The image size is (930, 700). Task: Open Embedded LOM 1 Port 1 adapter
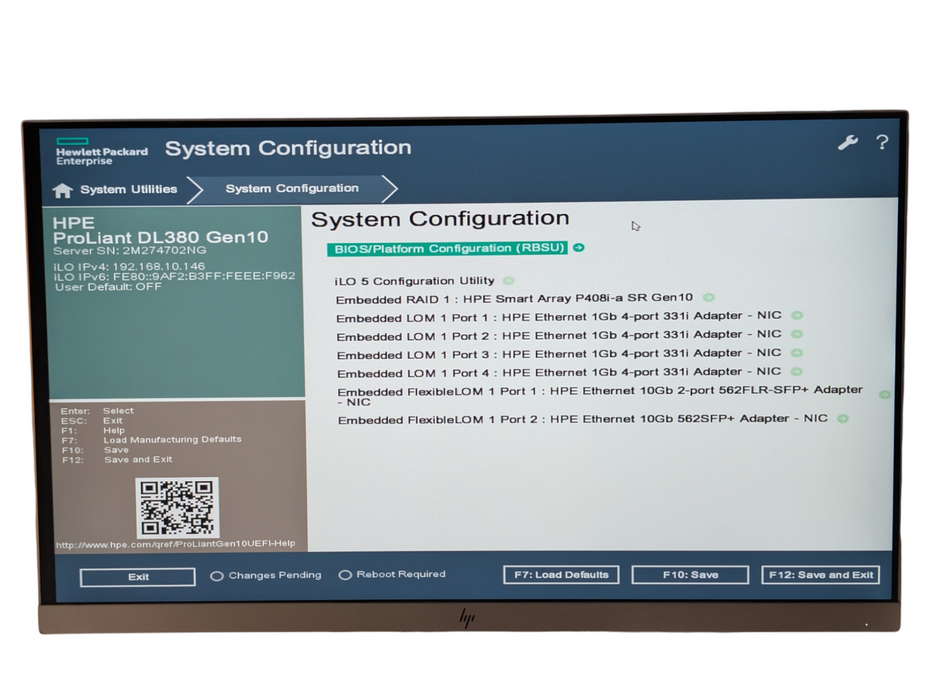tap(559, 317)
